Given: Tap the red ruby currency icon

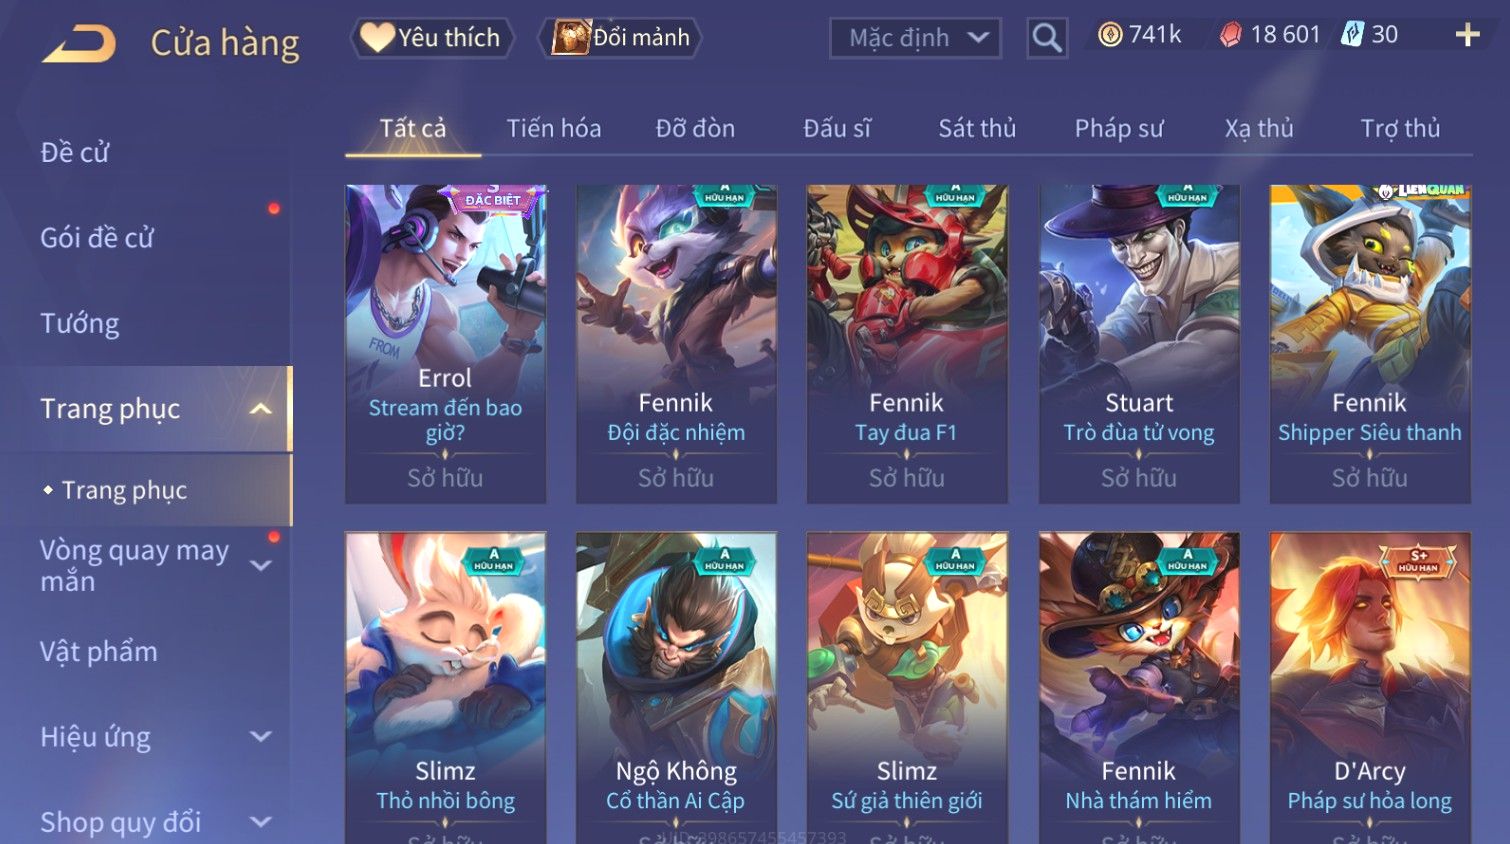Looking at the screenshot, I should coord(1230,35).
